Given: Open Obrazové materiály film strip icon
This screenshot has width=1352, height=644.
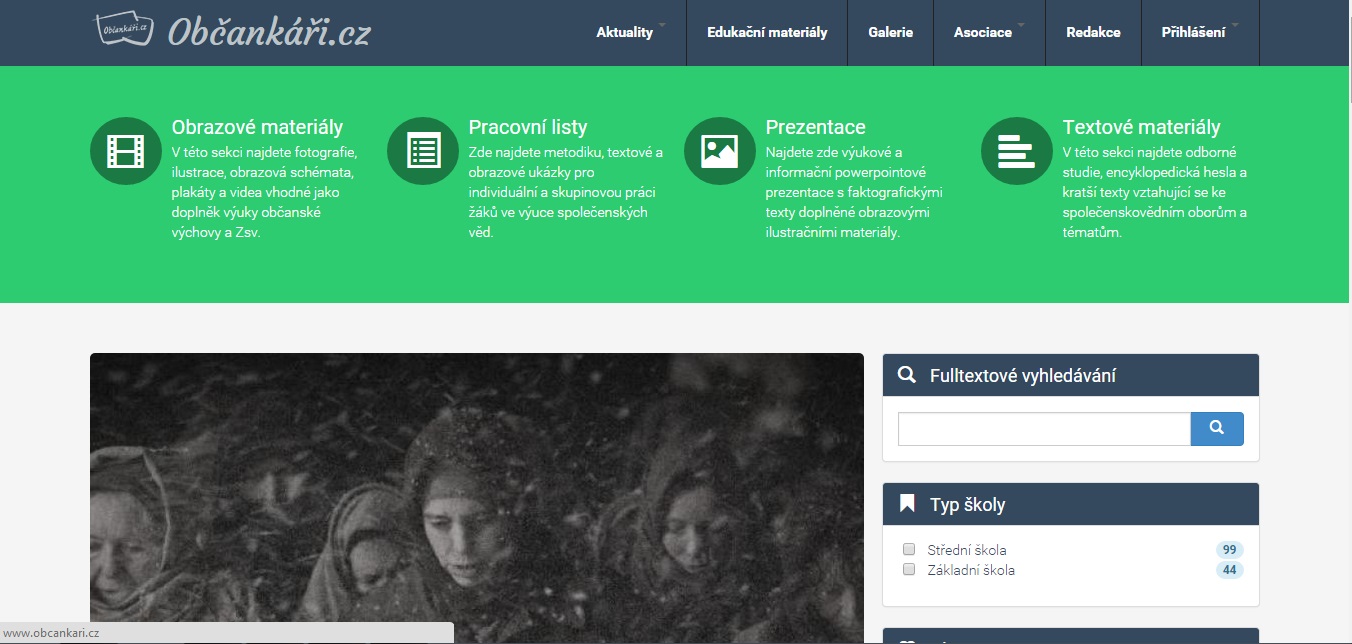Looking at the screenshot, I should pos(125,151).
